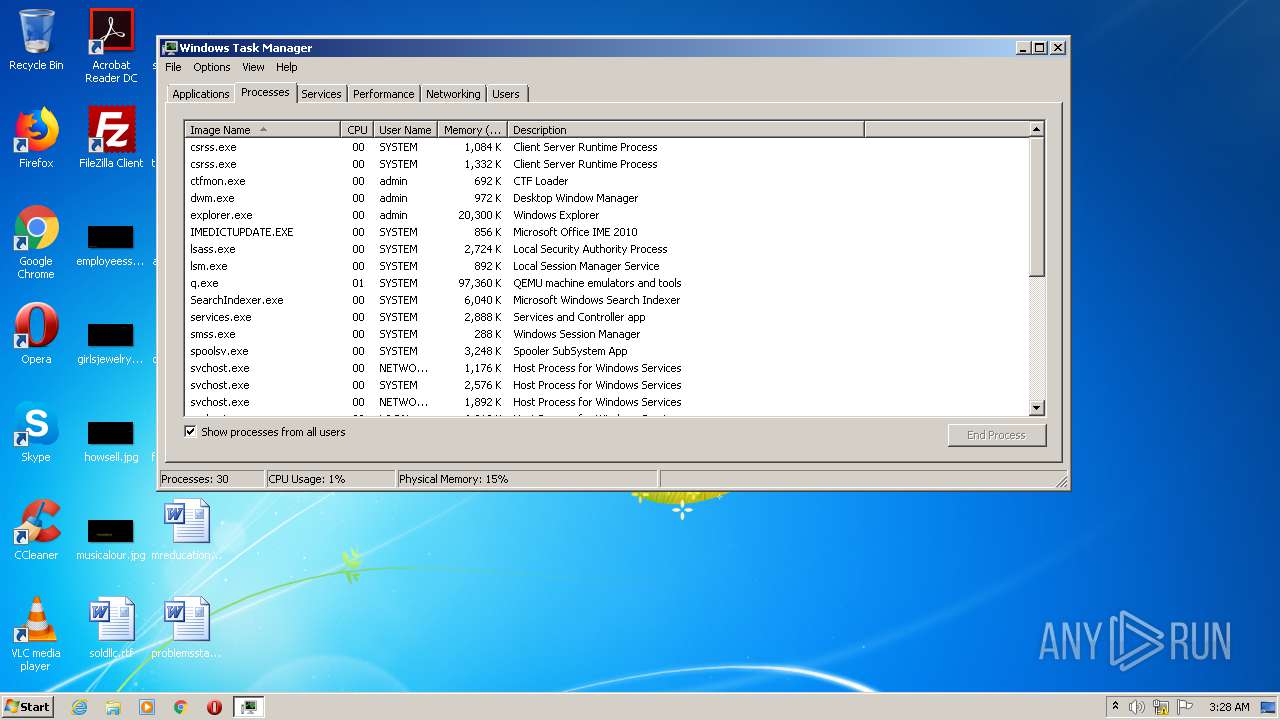
Task: Select the services.exe process
Action: 607,317
